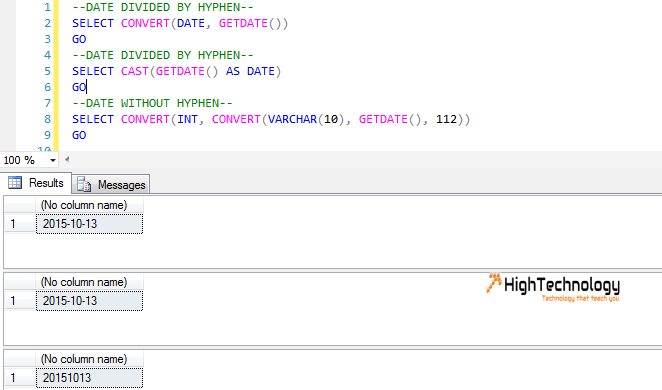
Task: Click third grid's (No column name) header
Action: 90,359
